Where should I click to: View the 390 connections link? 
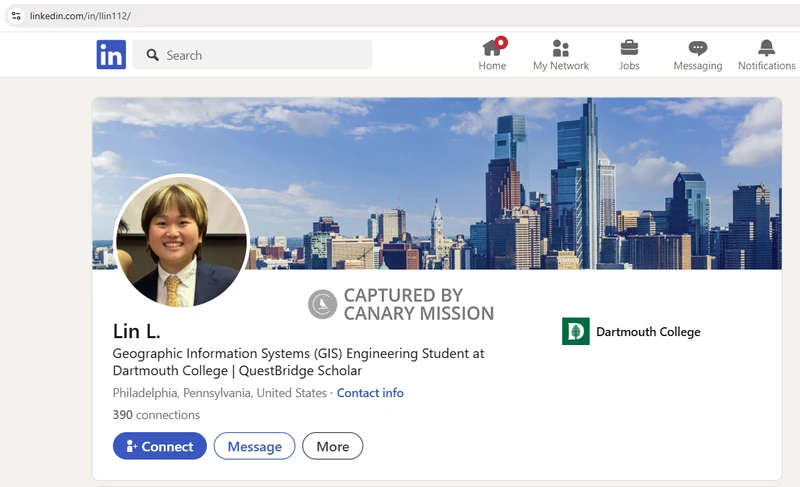[156, 415]
